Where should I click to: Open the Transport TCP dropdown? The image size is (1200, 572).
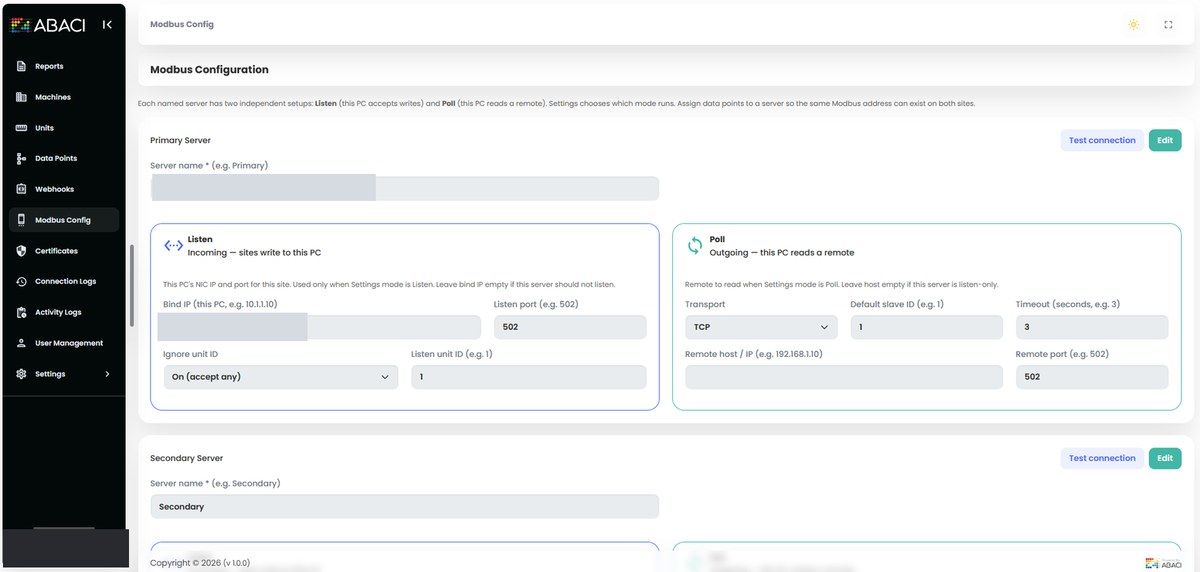pos(762,327)
